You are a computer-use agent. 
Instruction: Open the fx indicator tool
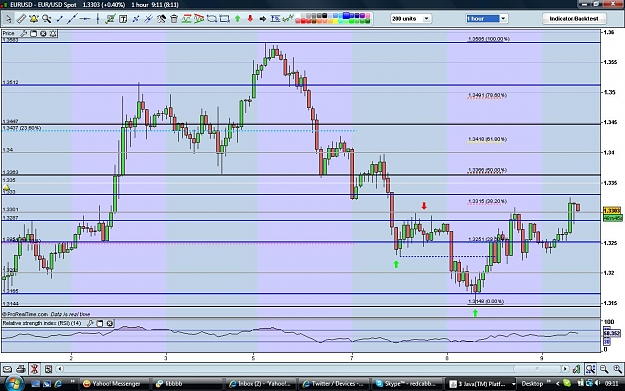[275, 19]
